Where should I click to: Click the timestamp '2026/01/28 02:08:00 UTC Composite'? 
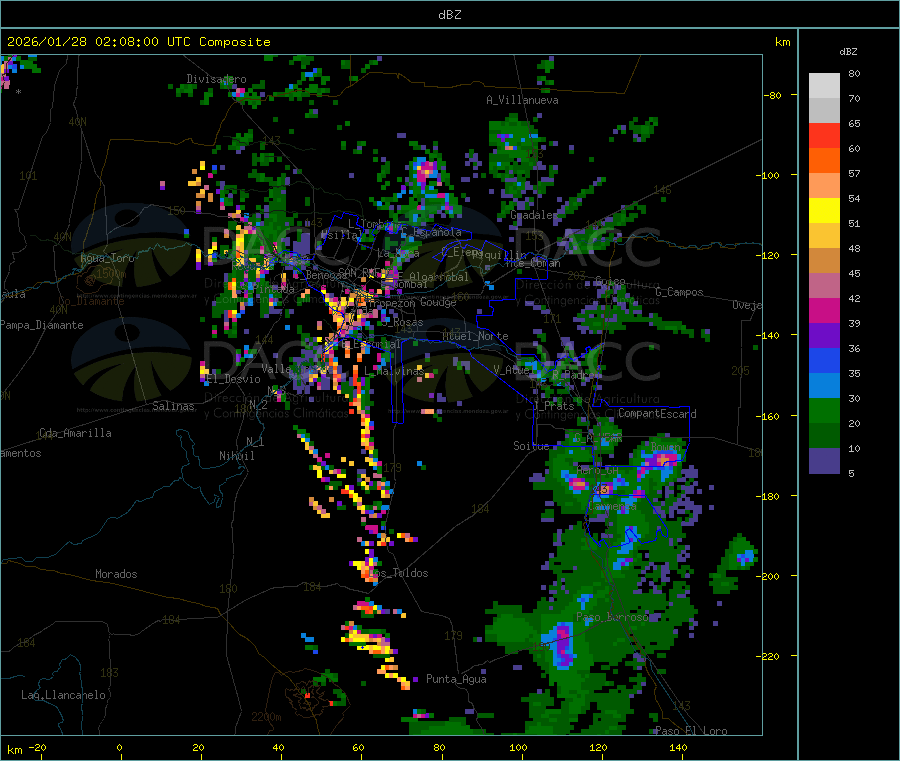[138, 42]
